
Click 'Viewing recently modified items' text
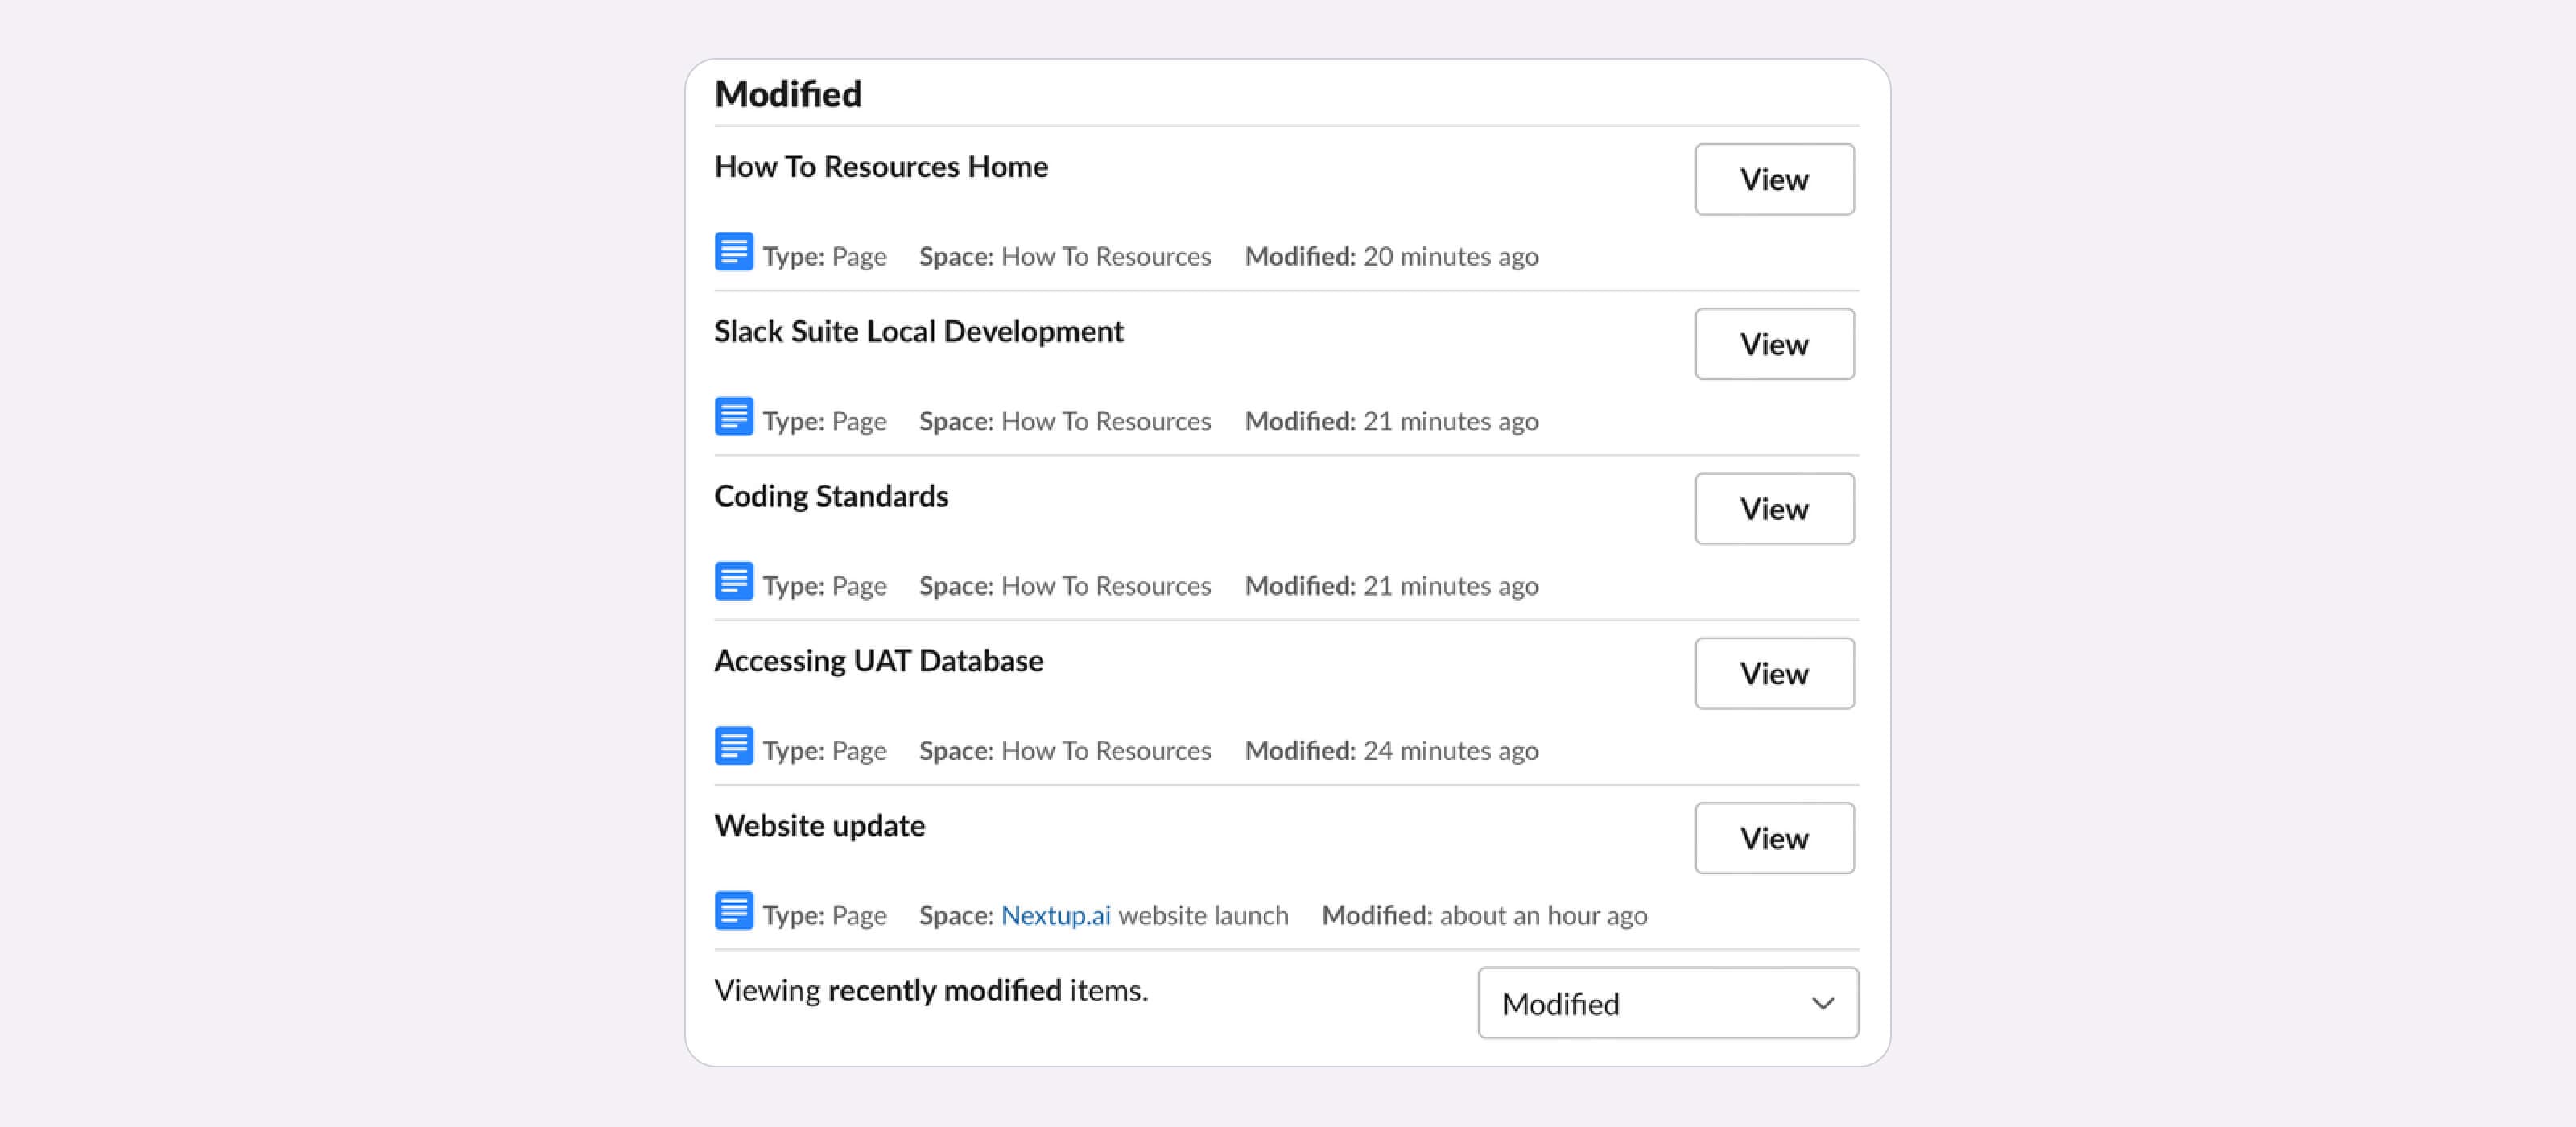(x=931, y=991)
